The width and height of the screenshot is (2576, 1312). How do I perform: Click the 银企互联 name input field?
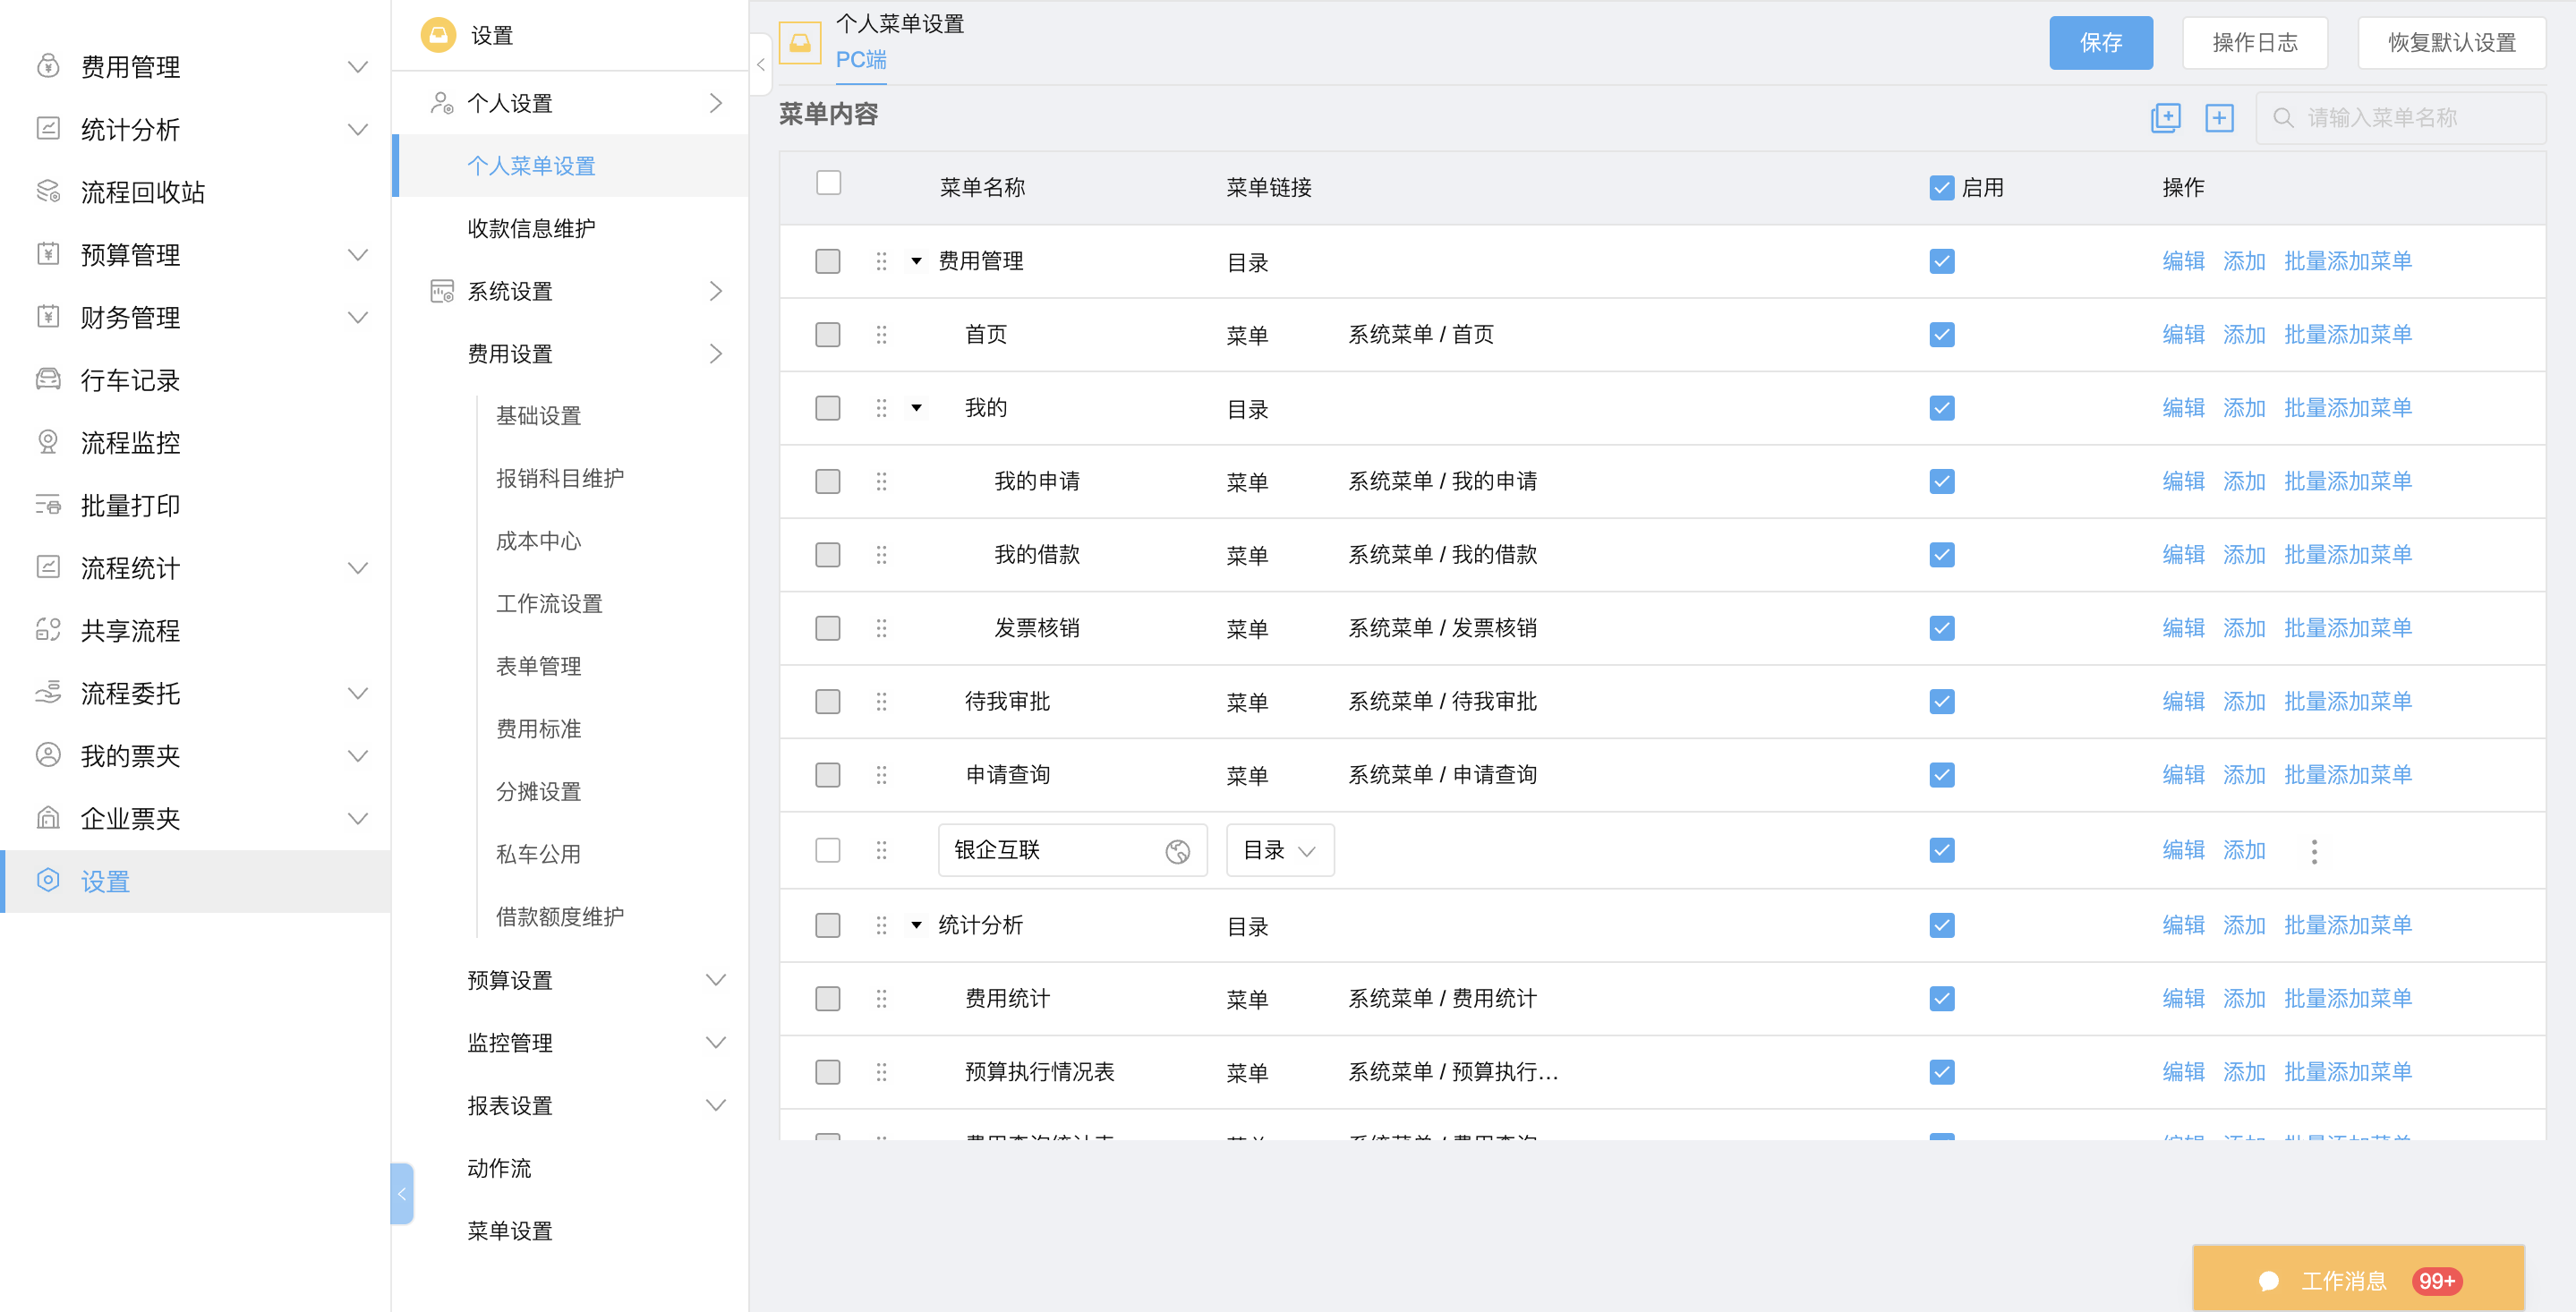pyautogui.click(x=1072, y=850)
